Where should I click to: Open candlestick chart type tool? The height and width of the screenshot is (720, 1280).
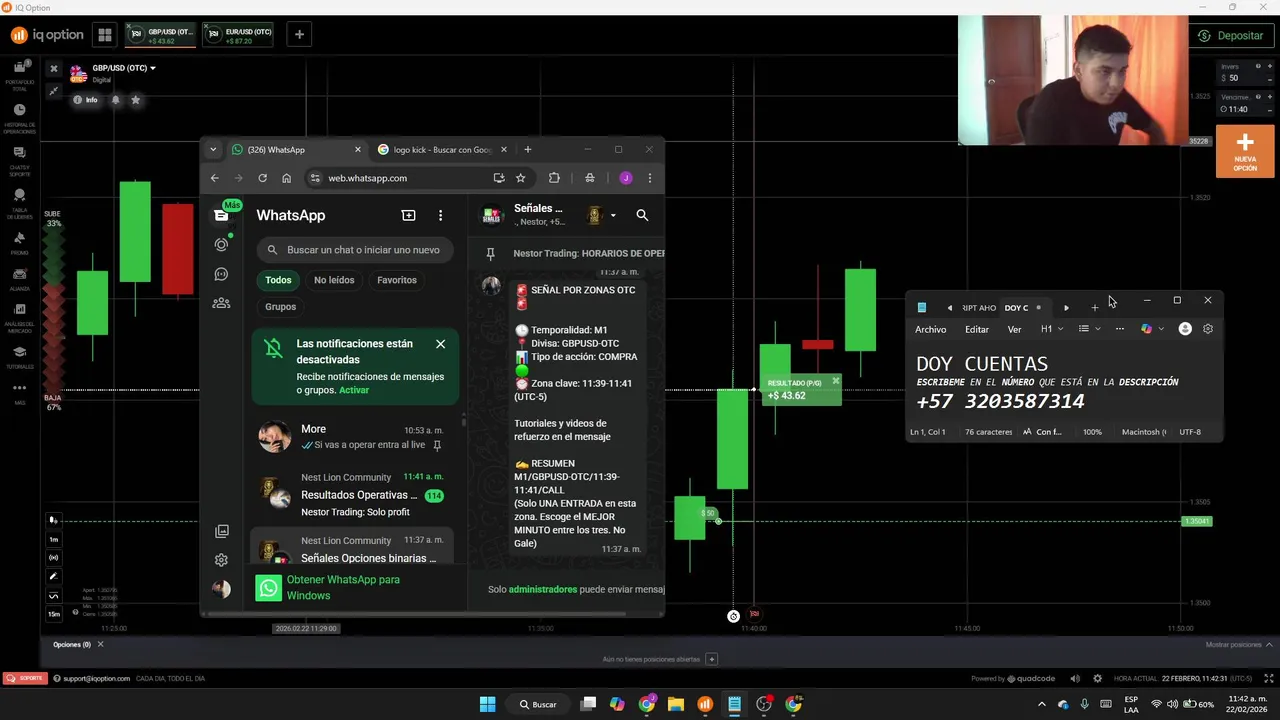54,520
